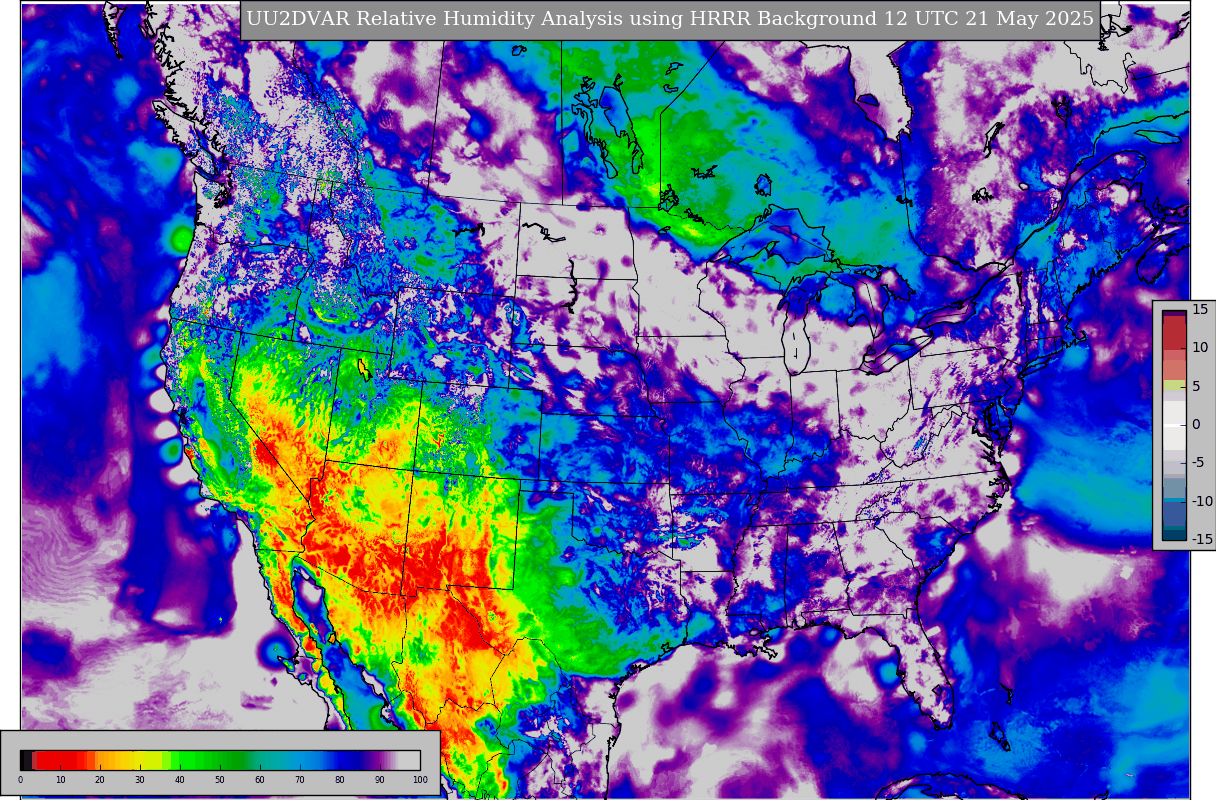Pick the green segment of humidity colorbar
The image size is (1216, 800).
point(210,760)
